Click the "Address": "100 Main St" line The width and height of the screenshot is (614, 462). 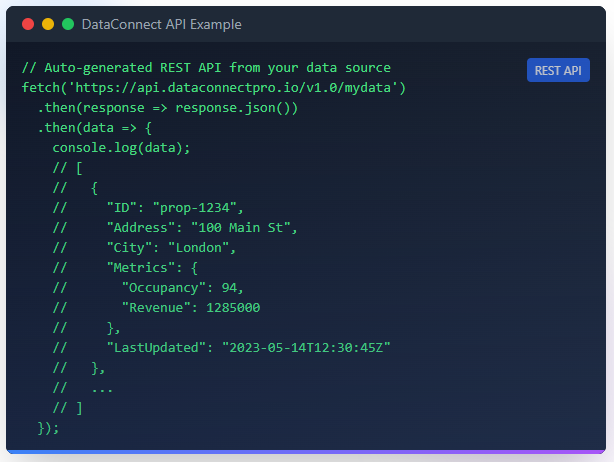click(175, 227)
